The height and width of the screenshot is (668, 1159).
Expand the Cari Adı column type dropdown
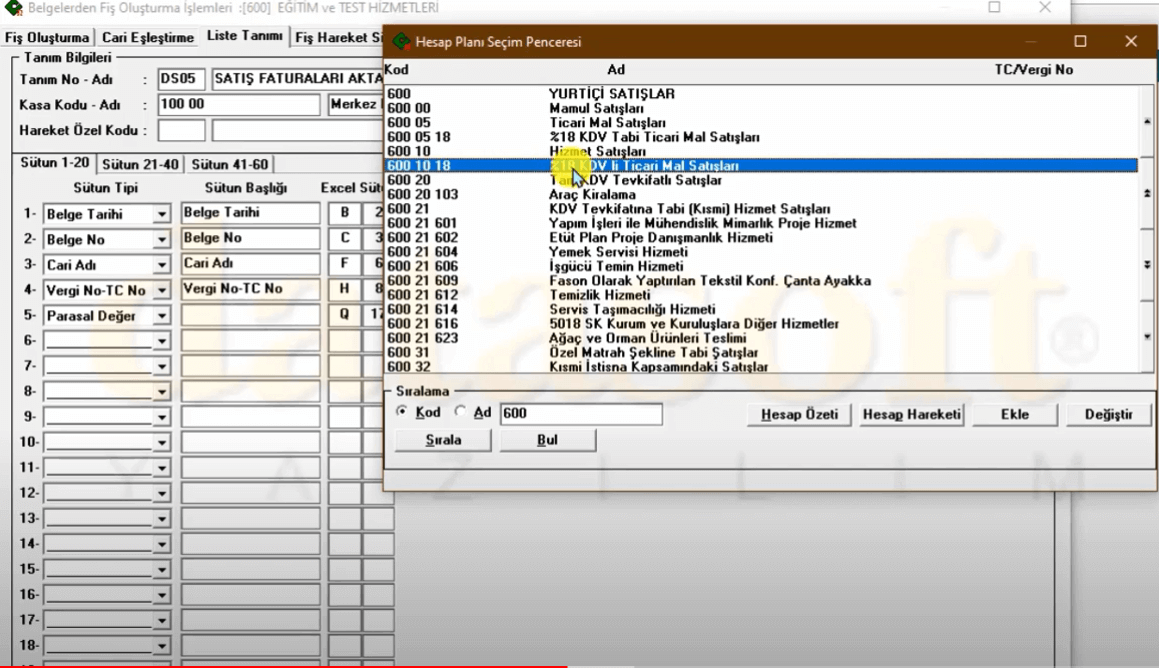tap(161, 265)
